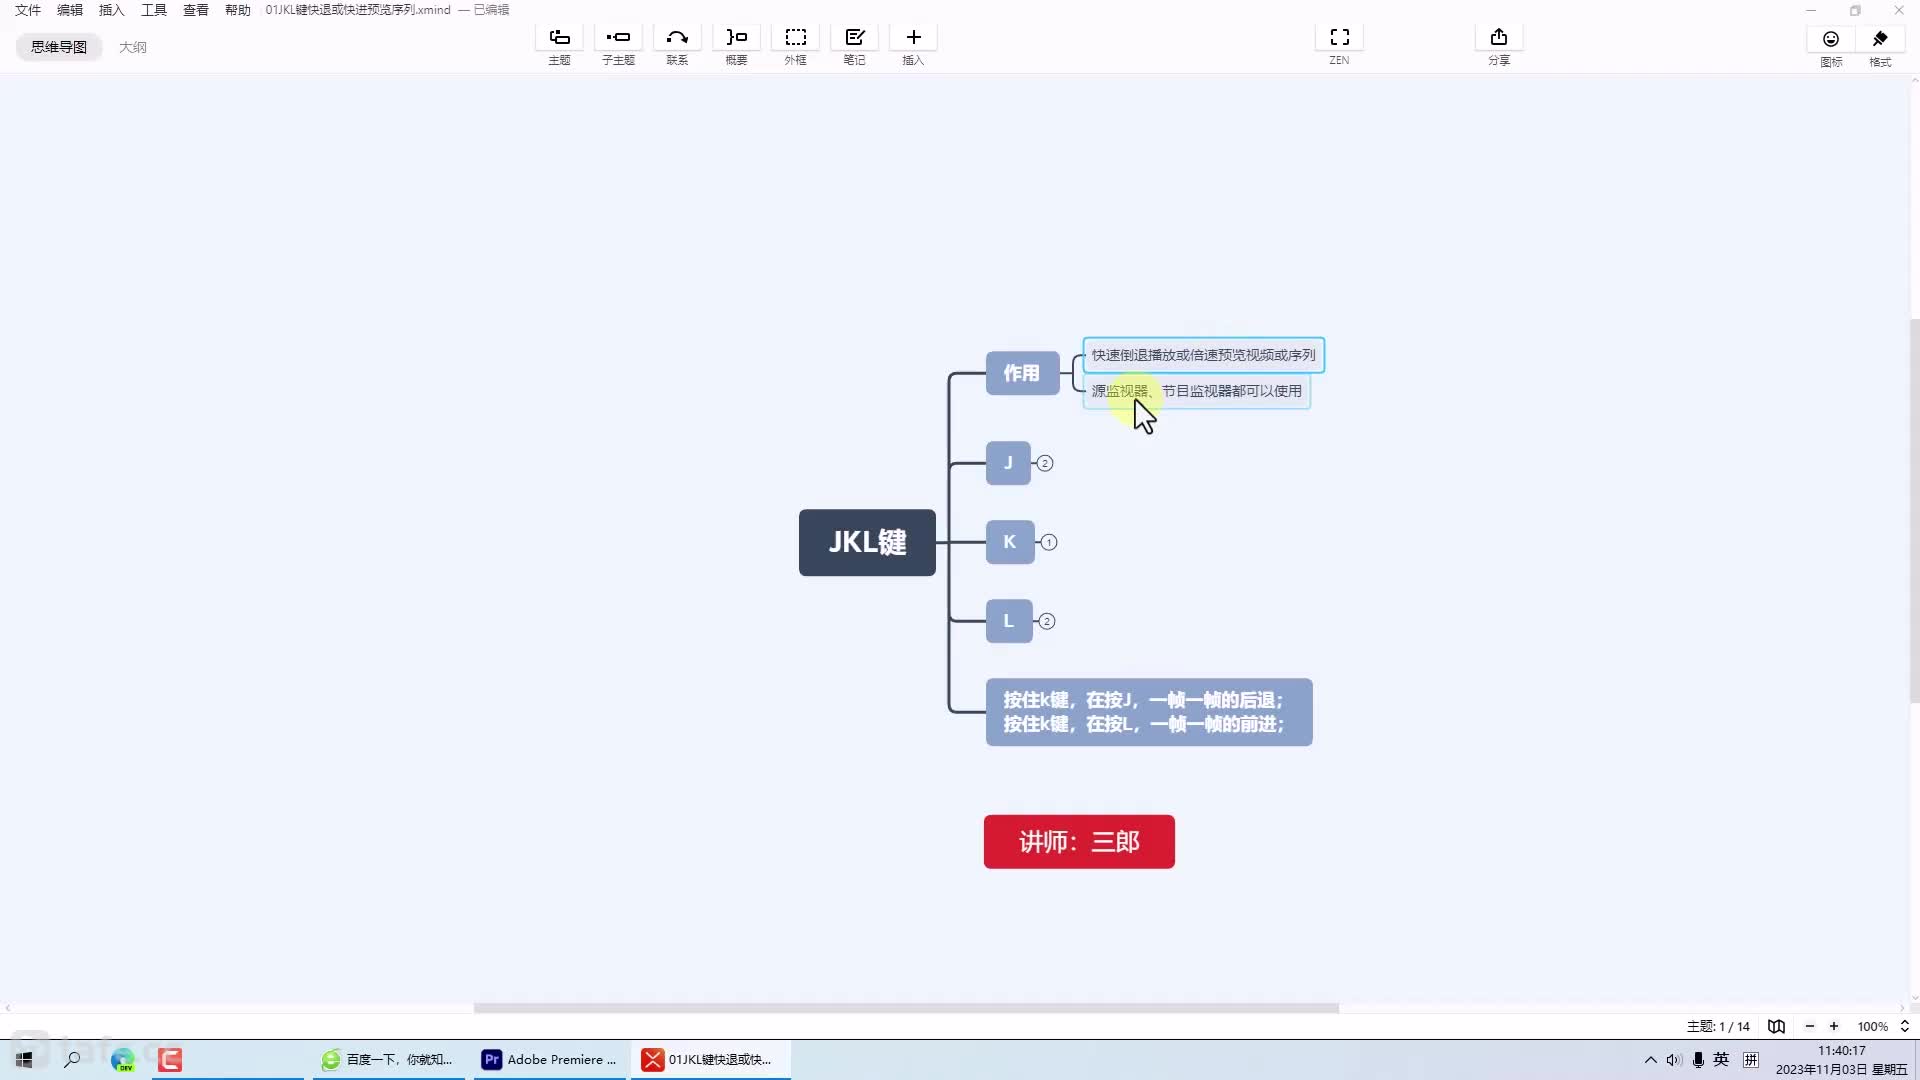Select the central JKL键 topic
Image resolution: width=1920 pixels, height=1080 pixels.
pyautogui.click(x=867, y=542)
